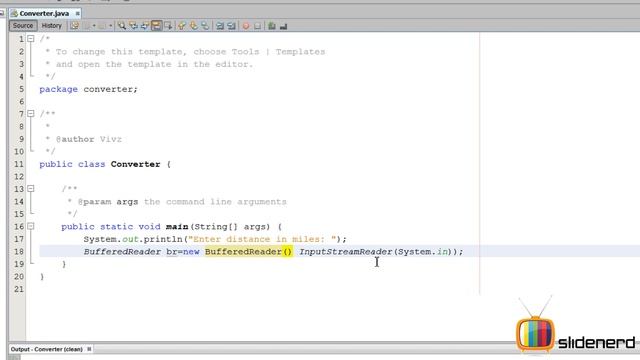Go to next bookmark icon
The width and height of the screenshot is (640, 360).
pyautogui.click(x=193, y=26)
